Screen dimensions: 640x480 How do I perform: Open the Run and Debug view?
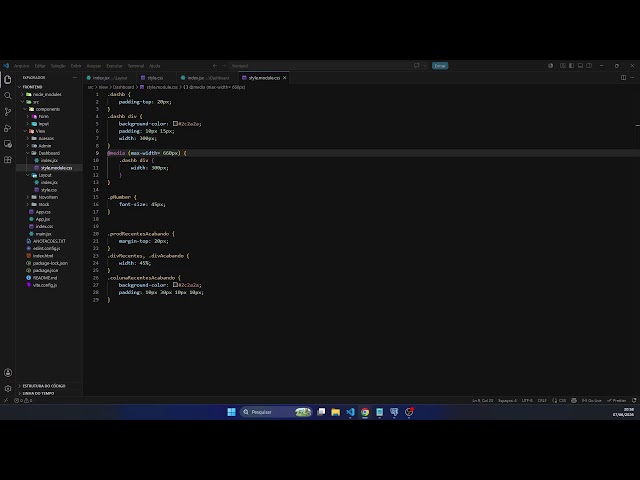point(8,128)
